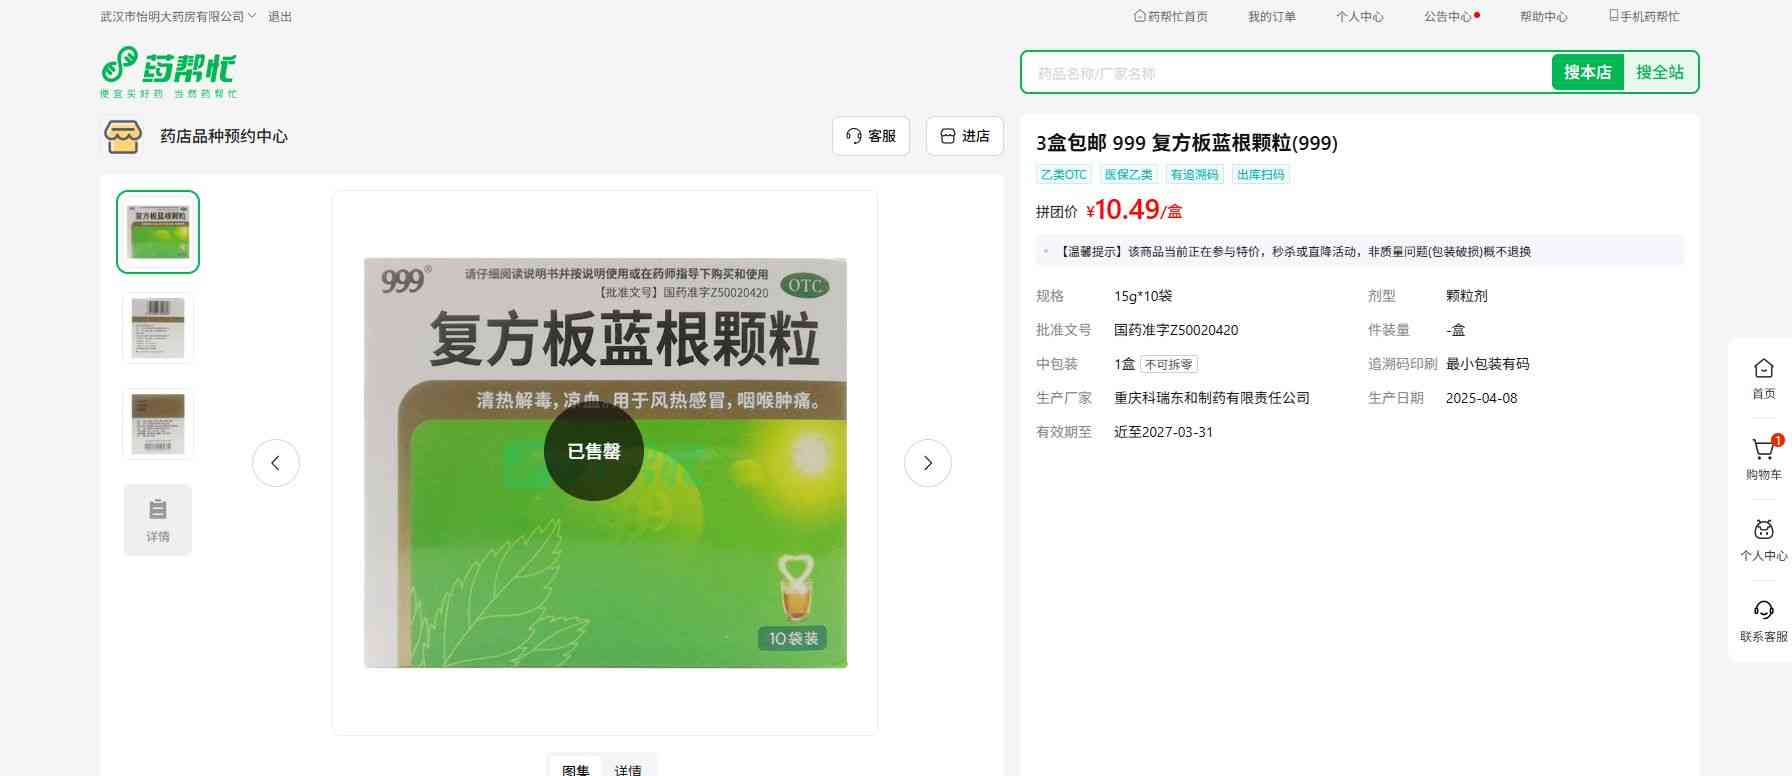Click the 联系客服 headset icon

pos(1763,612)
